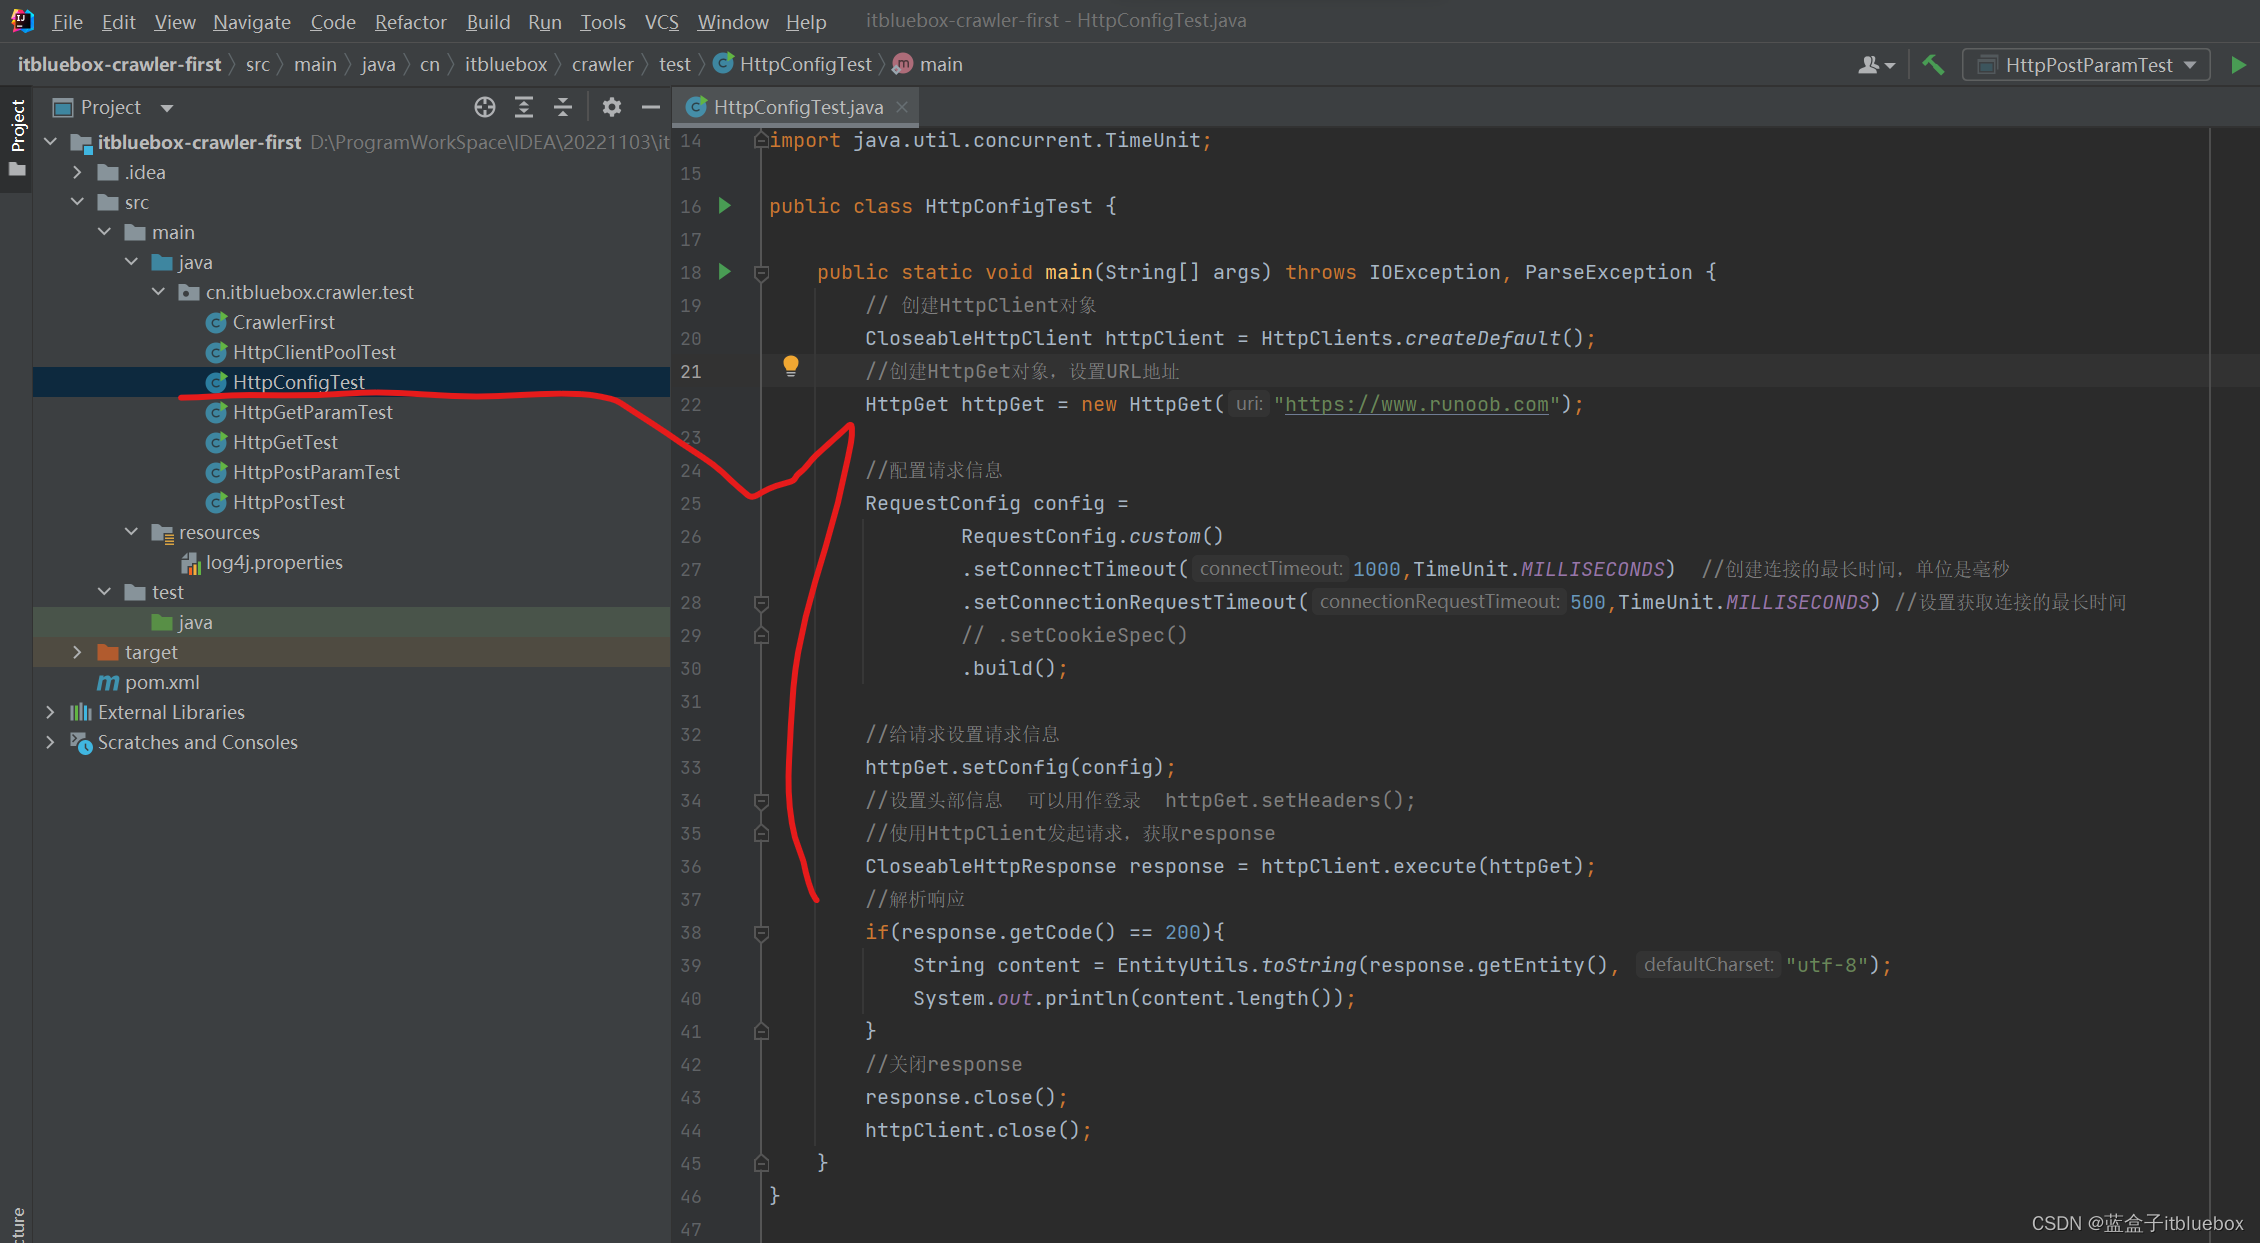This screenshot has width=2260, height=1243.
Task: Click the run gutter arrow beside main method
Action: [725, 271]
